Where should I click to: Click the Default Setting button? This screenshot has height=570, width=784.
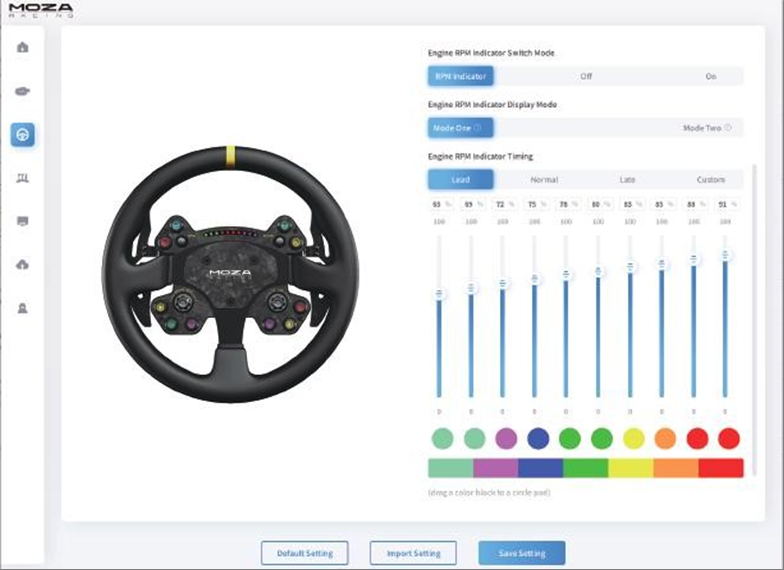click(x=304, y=553)
